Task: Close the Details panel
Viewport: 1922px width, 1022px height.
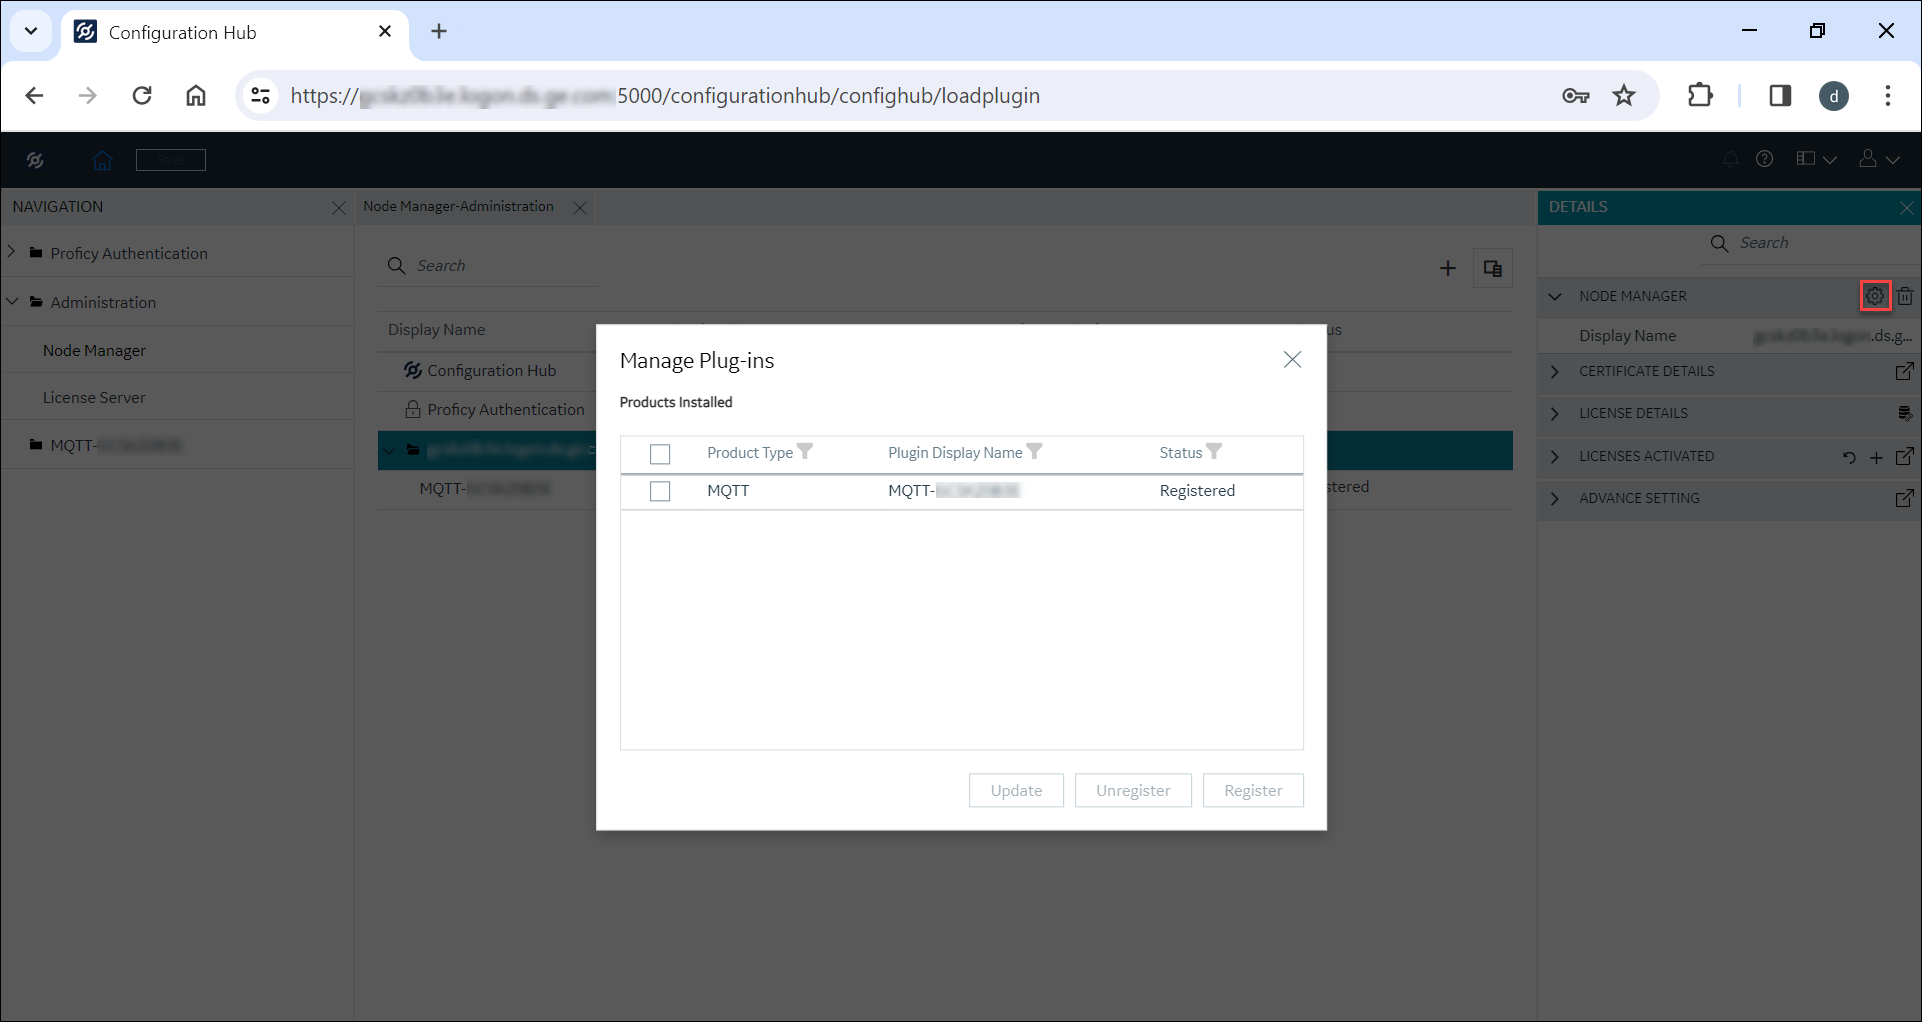Action: tap(1907, 208)
